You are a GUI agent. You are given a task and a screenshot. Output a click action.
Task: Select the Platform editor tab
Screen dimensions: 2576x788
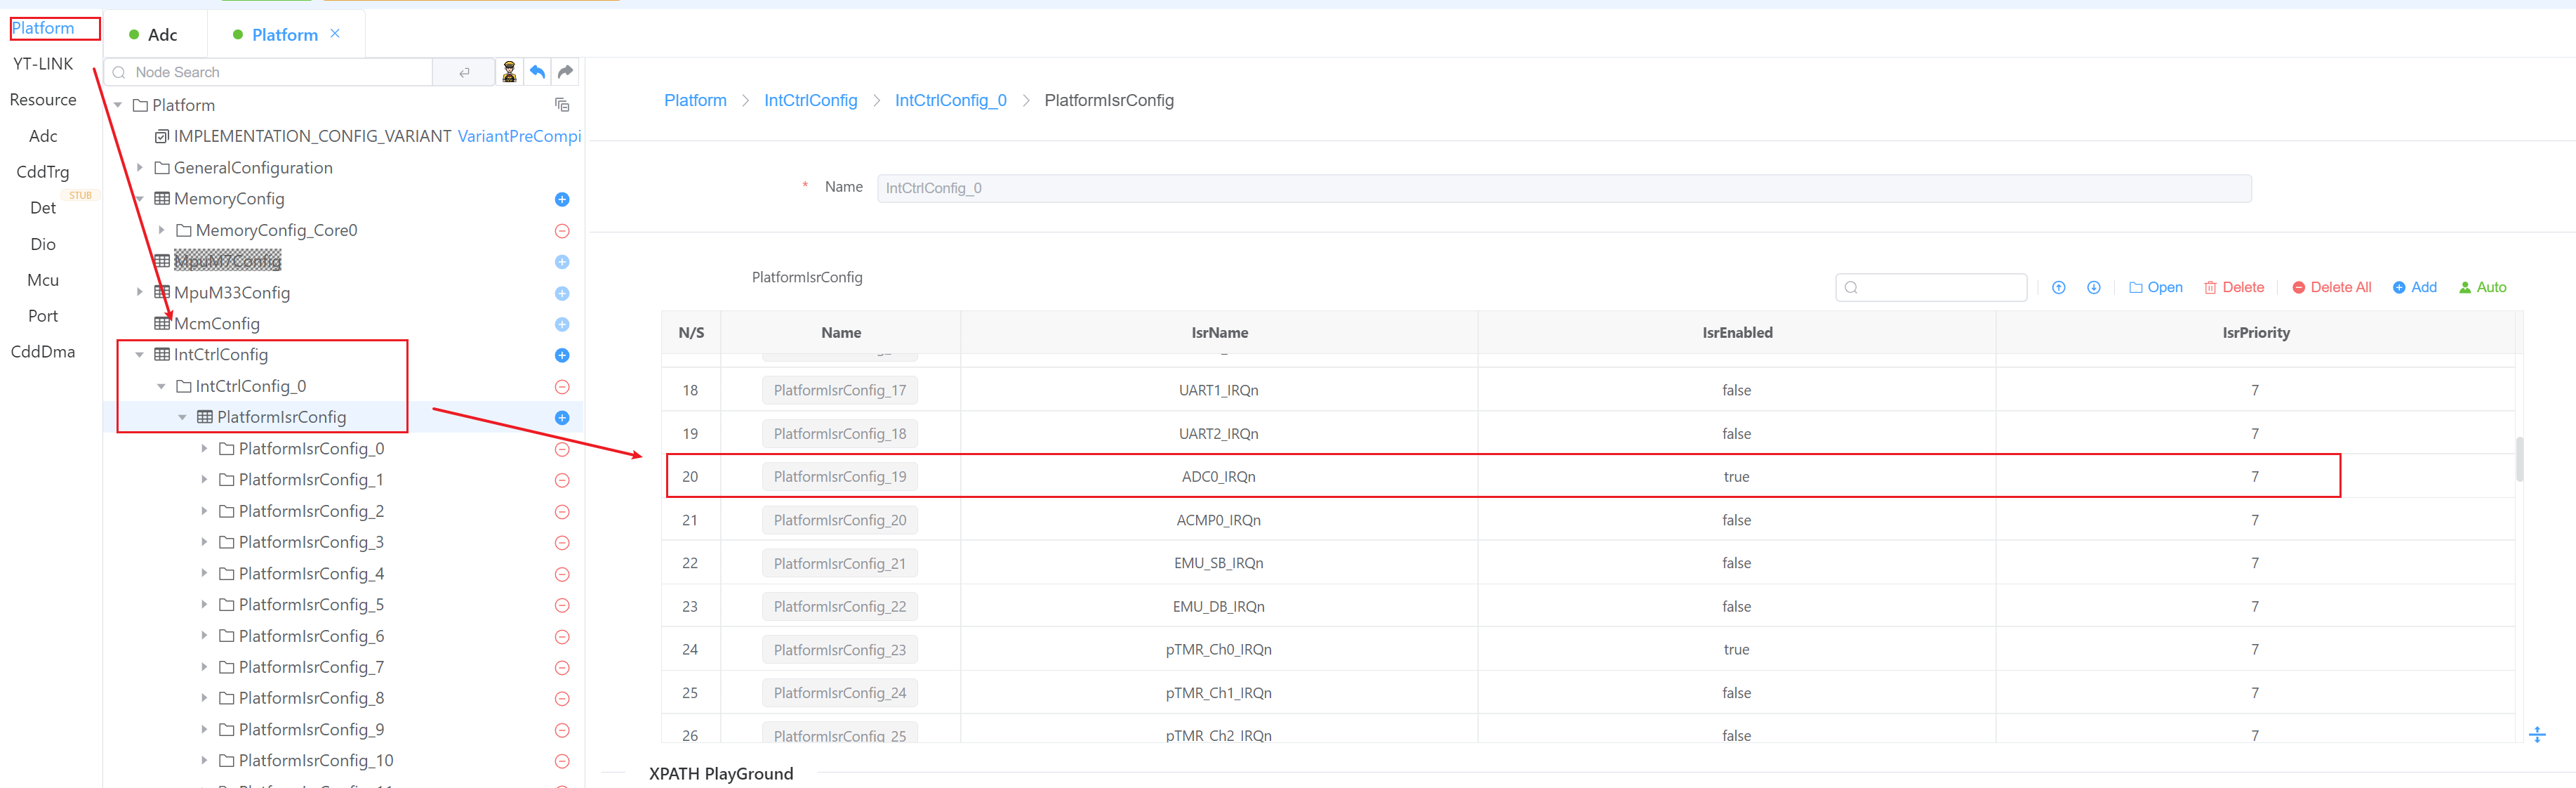coord(285,35)
